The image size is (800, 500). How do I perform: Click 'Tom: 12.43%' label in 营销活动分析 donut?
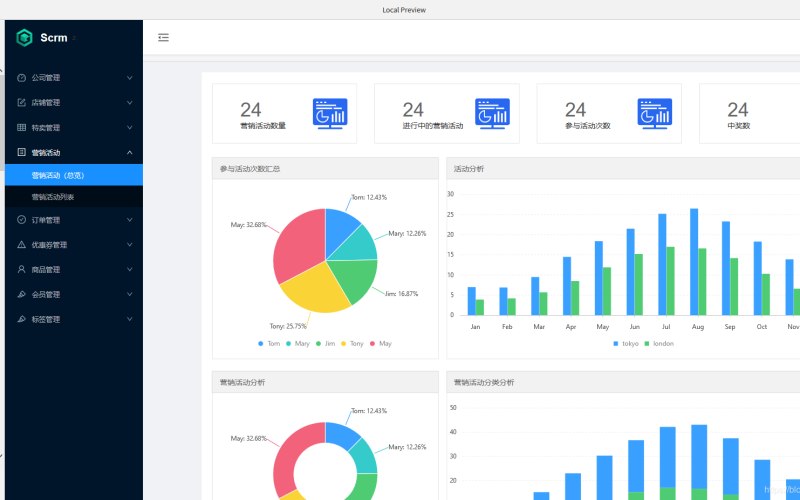(369, 411)
